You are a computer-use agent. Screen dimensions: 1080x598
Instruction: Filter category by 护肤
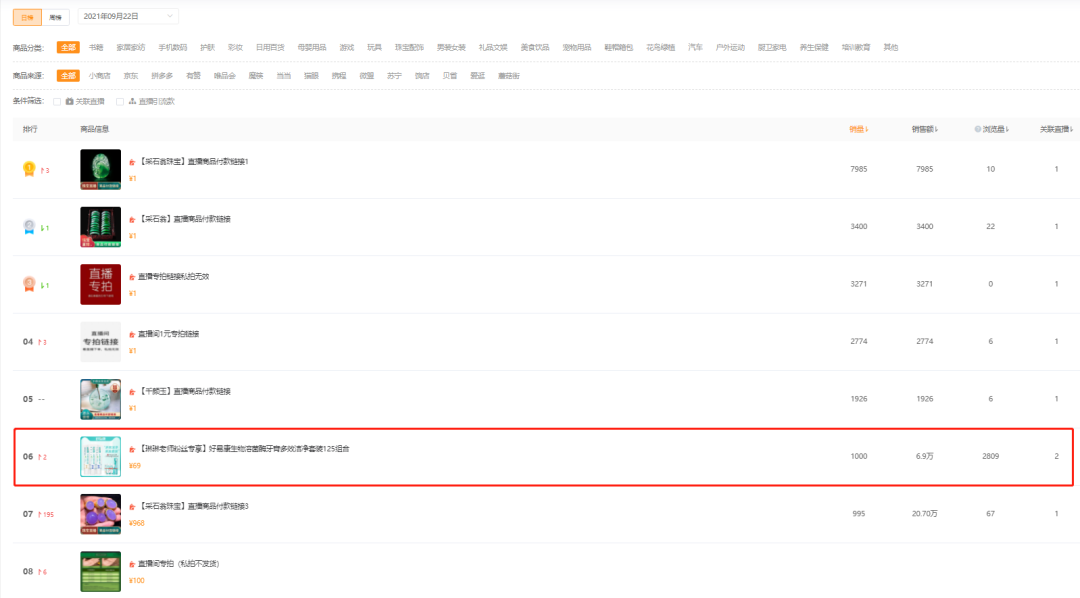click(207, 48)
